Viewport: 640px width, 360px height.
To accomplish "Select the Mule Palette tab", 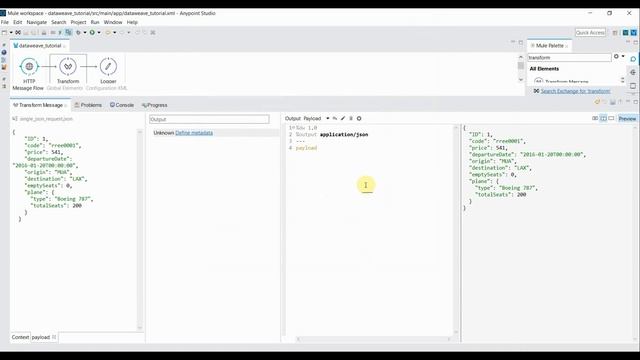I will point(549,46).
